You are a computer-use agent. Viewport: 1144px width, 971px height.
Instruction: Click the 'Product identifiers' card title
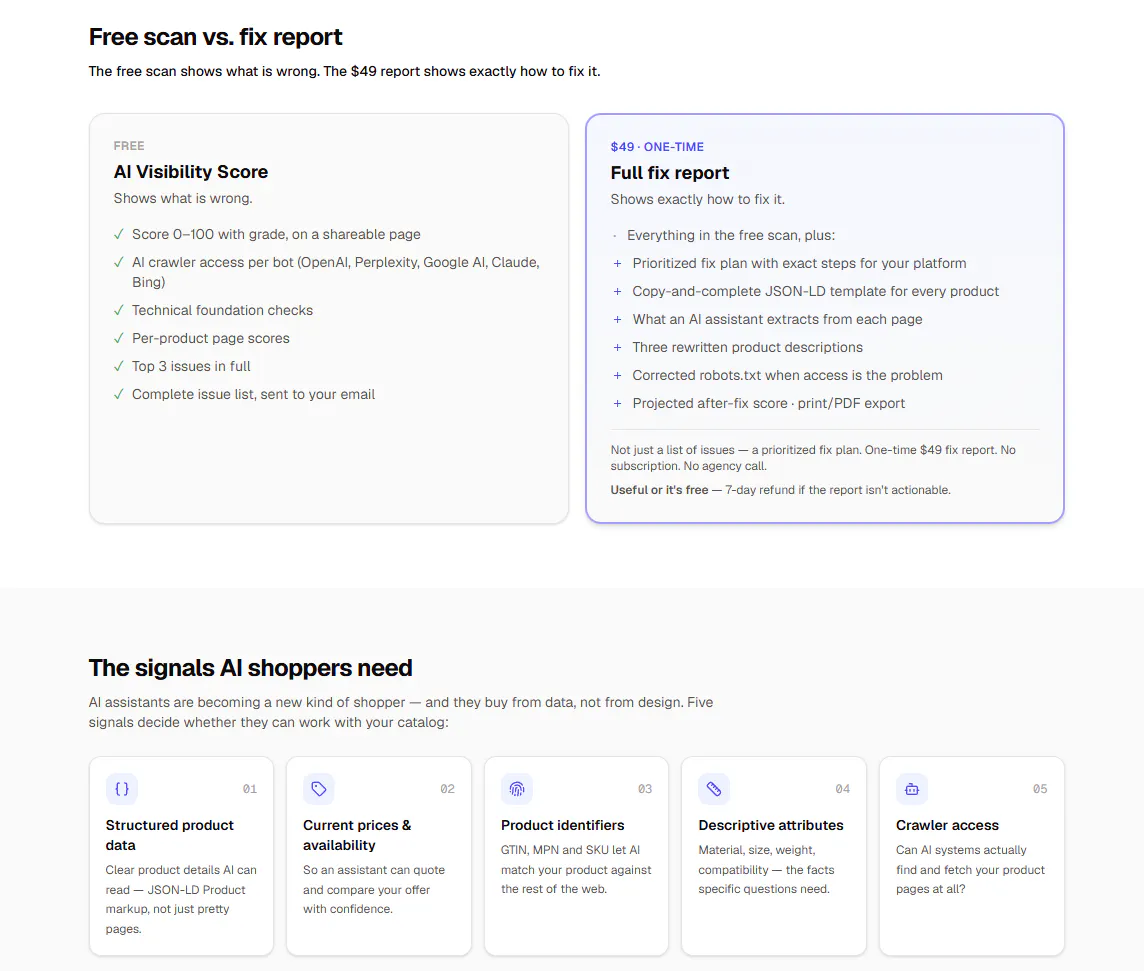coord(563,825)
